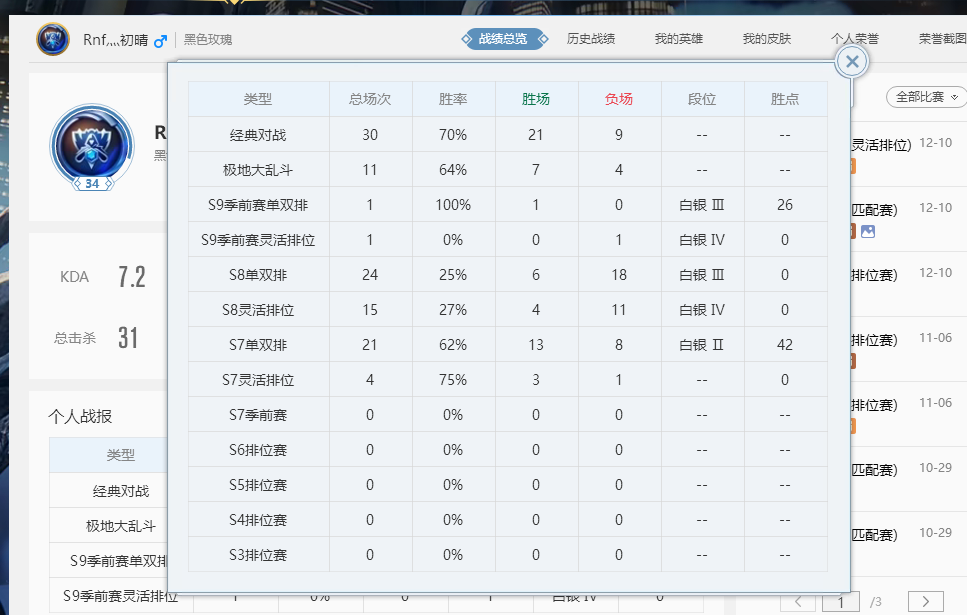This screenshot has height=615, width=967.
Task: Click the 黑色玫瑰 server name
Action: (208, 40)
